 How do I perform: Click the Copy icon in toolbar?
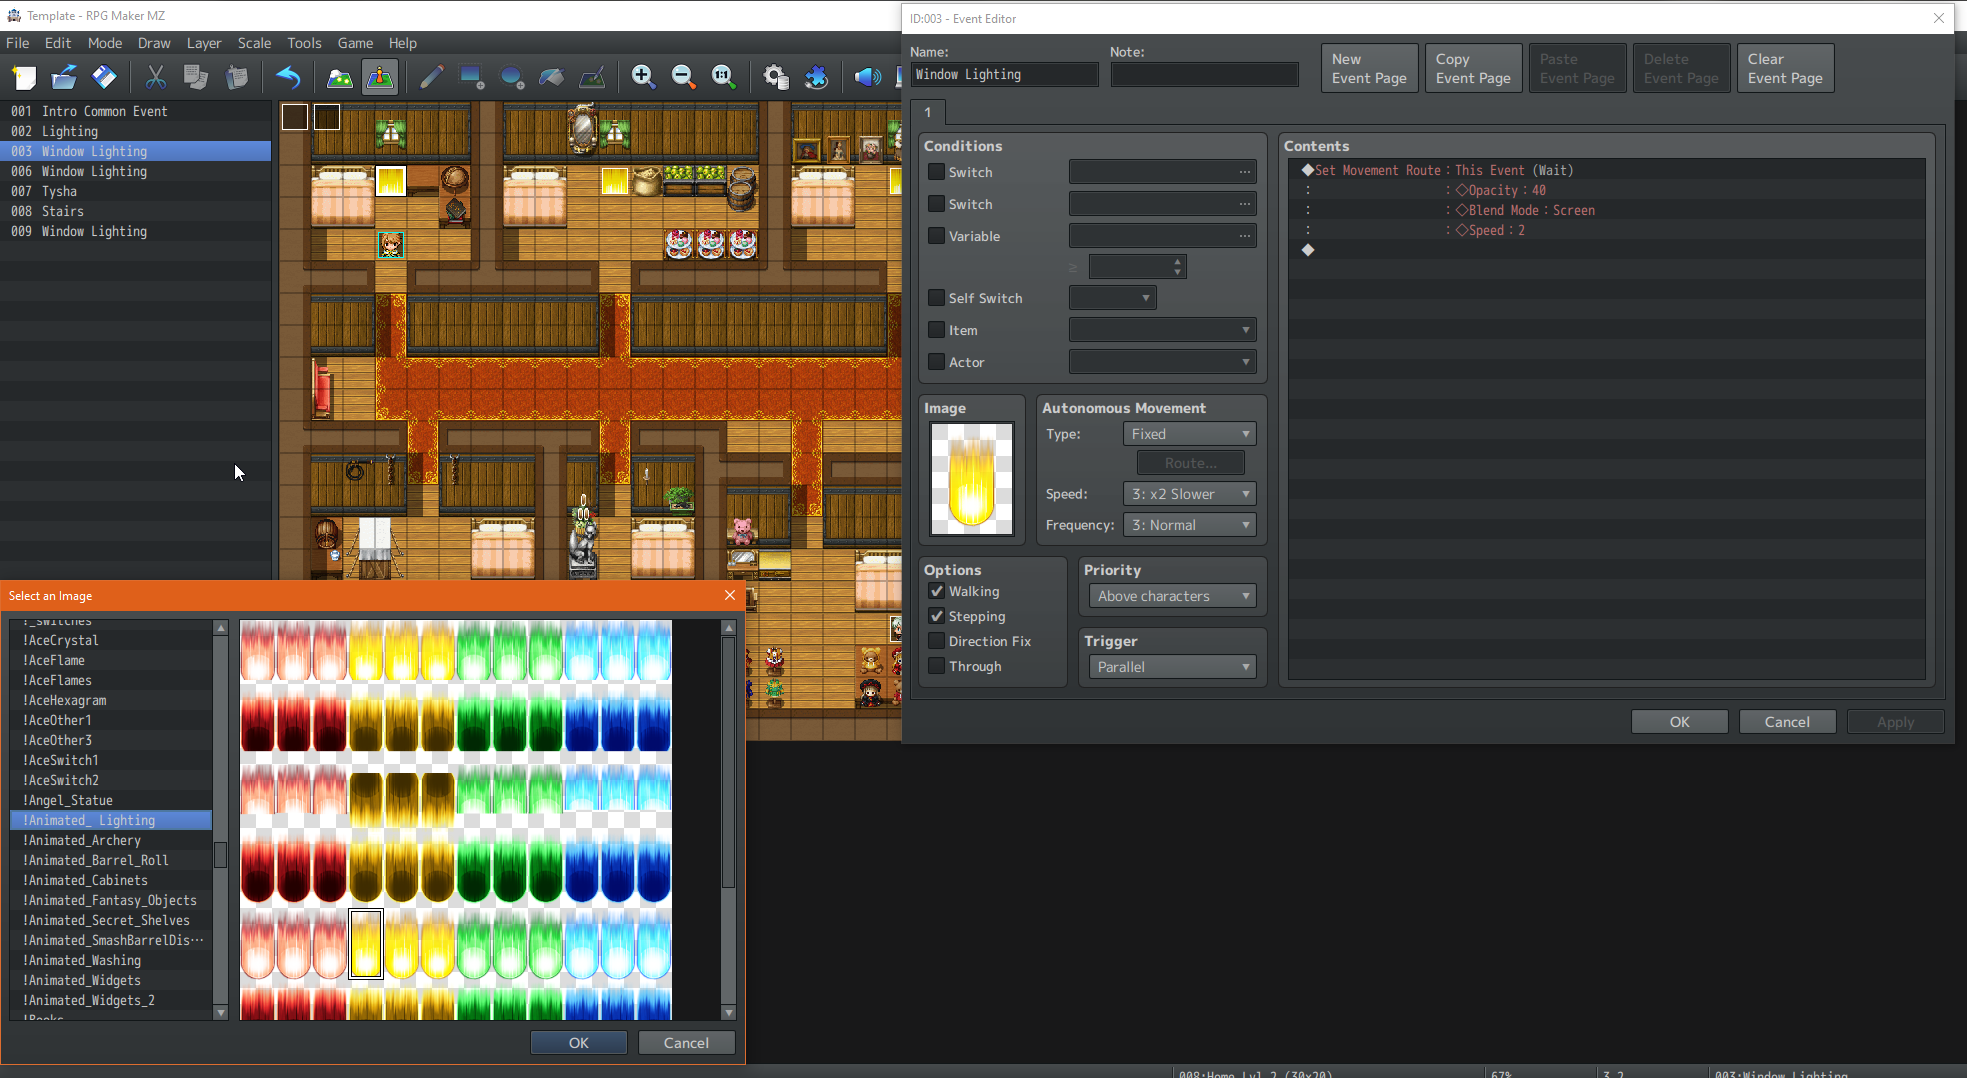click(196, 77)
